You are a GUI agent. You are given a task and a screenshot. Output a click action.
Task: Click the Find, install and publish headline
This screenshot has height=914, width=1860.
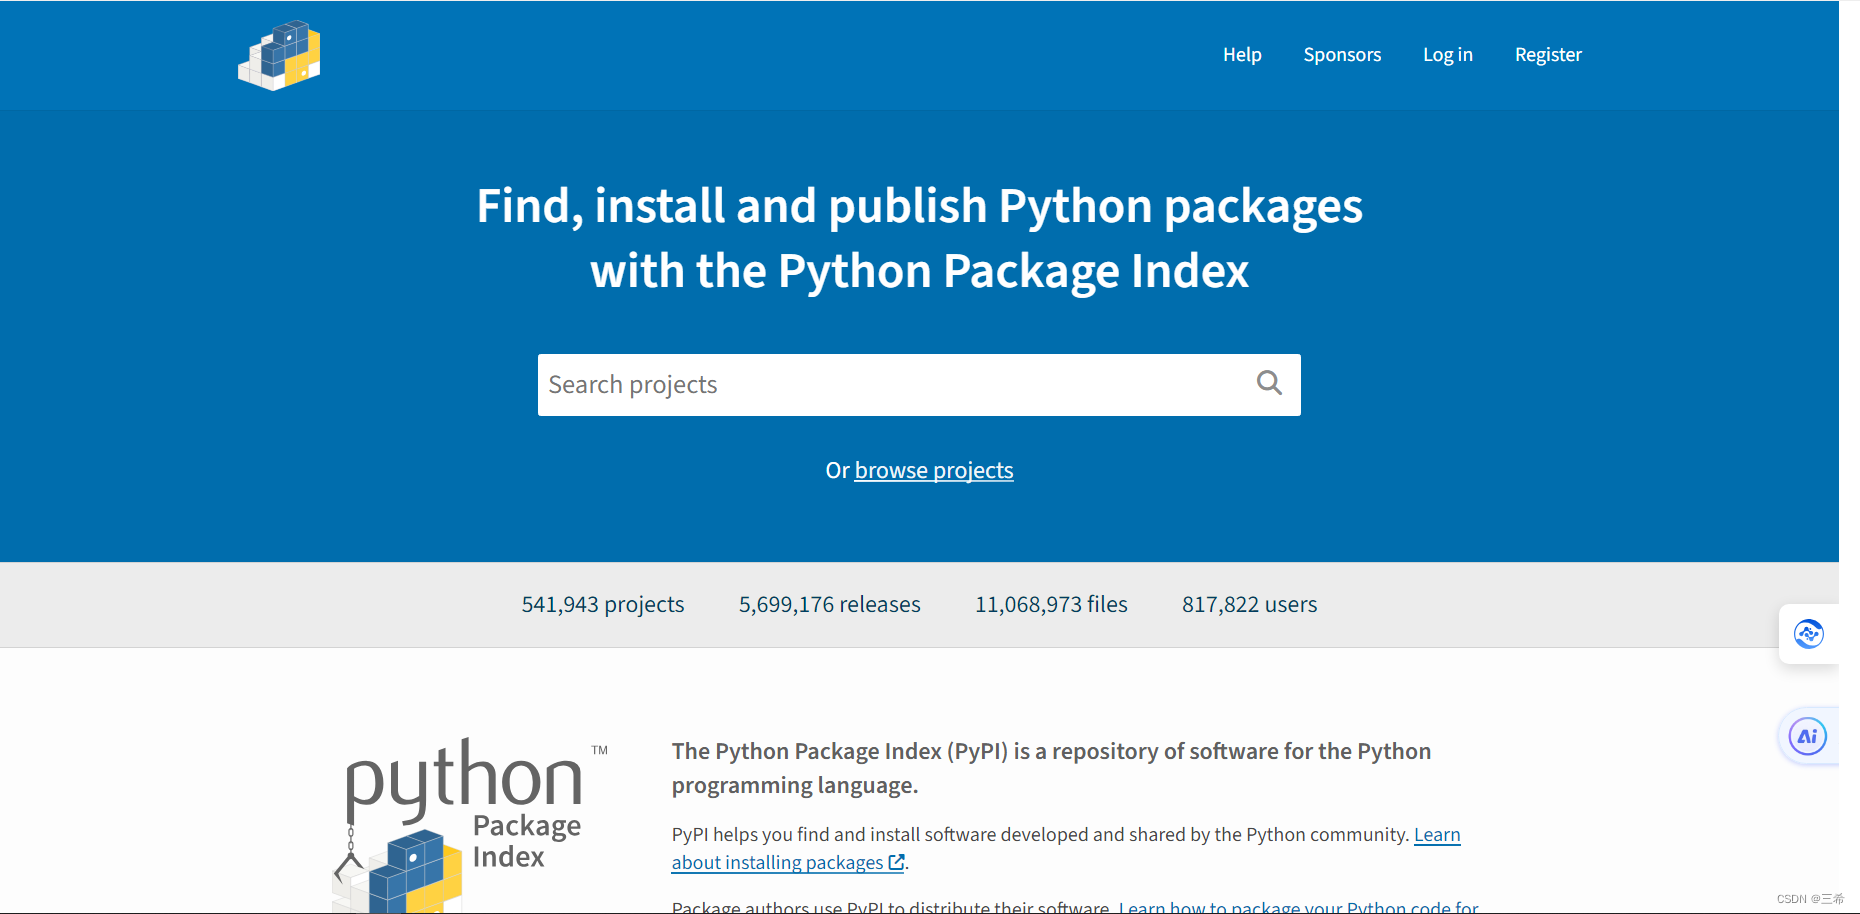[x=920, y=238]
